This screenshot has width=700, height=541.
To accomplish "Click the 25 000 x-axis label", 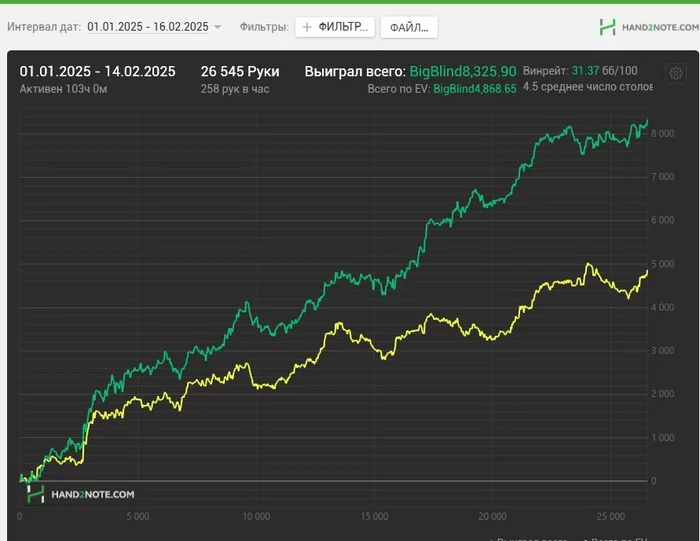I will (611, 516).
